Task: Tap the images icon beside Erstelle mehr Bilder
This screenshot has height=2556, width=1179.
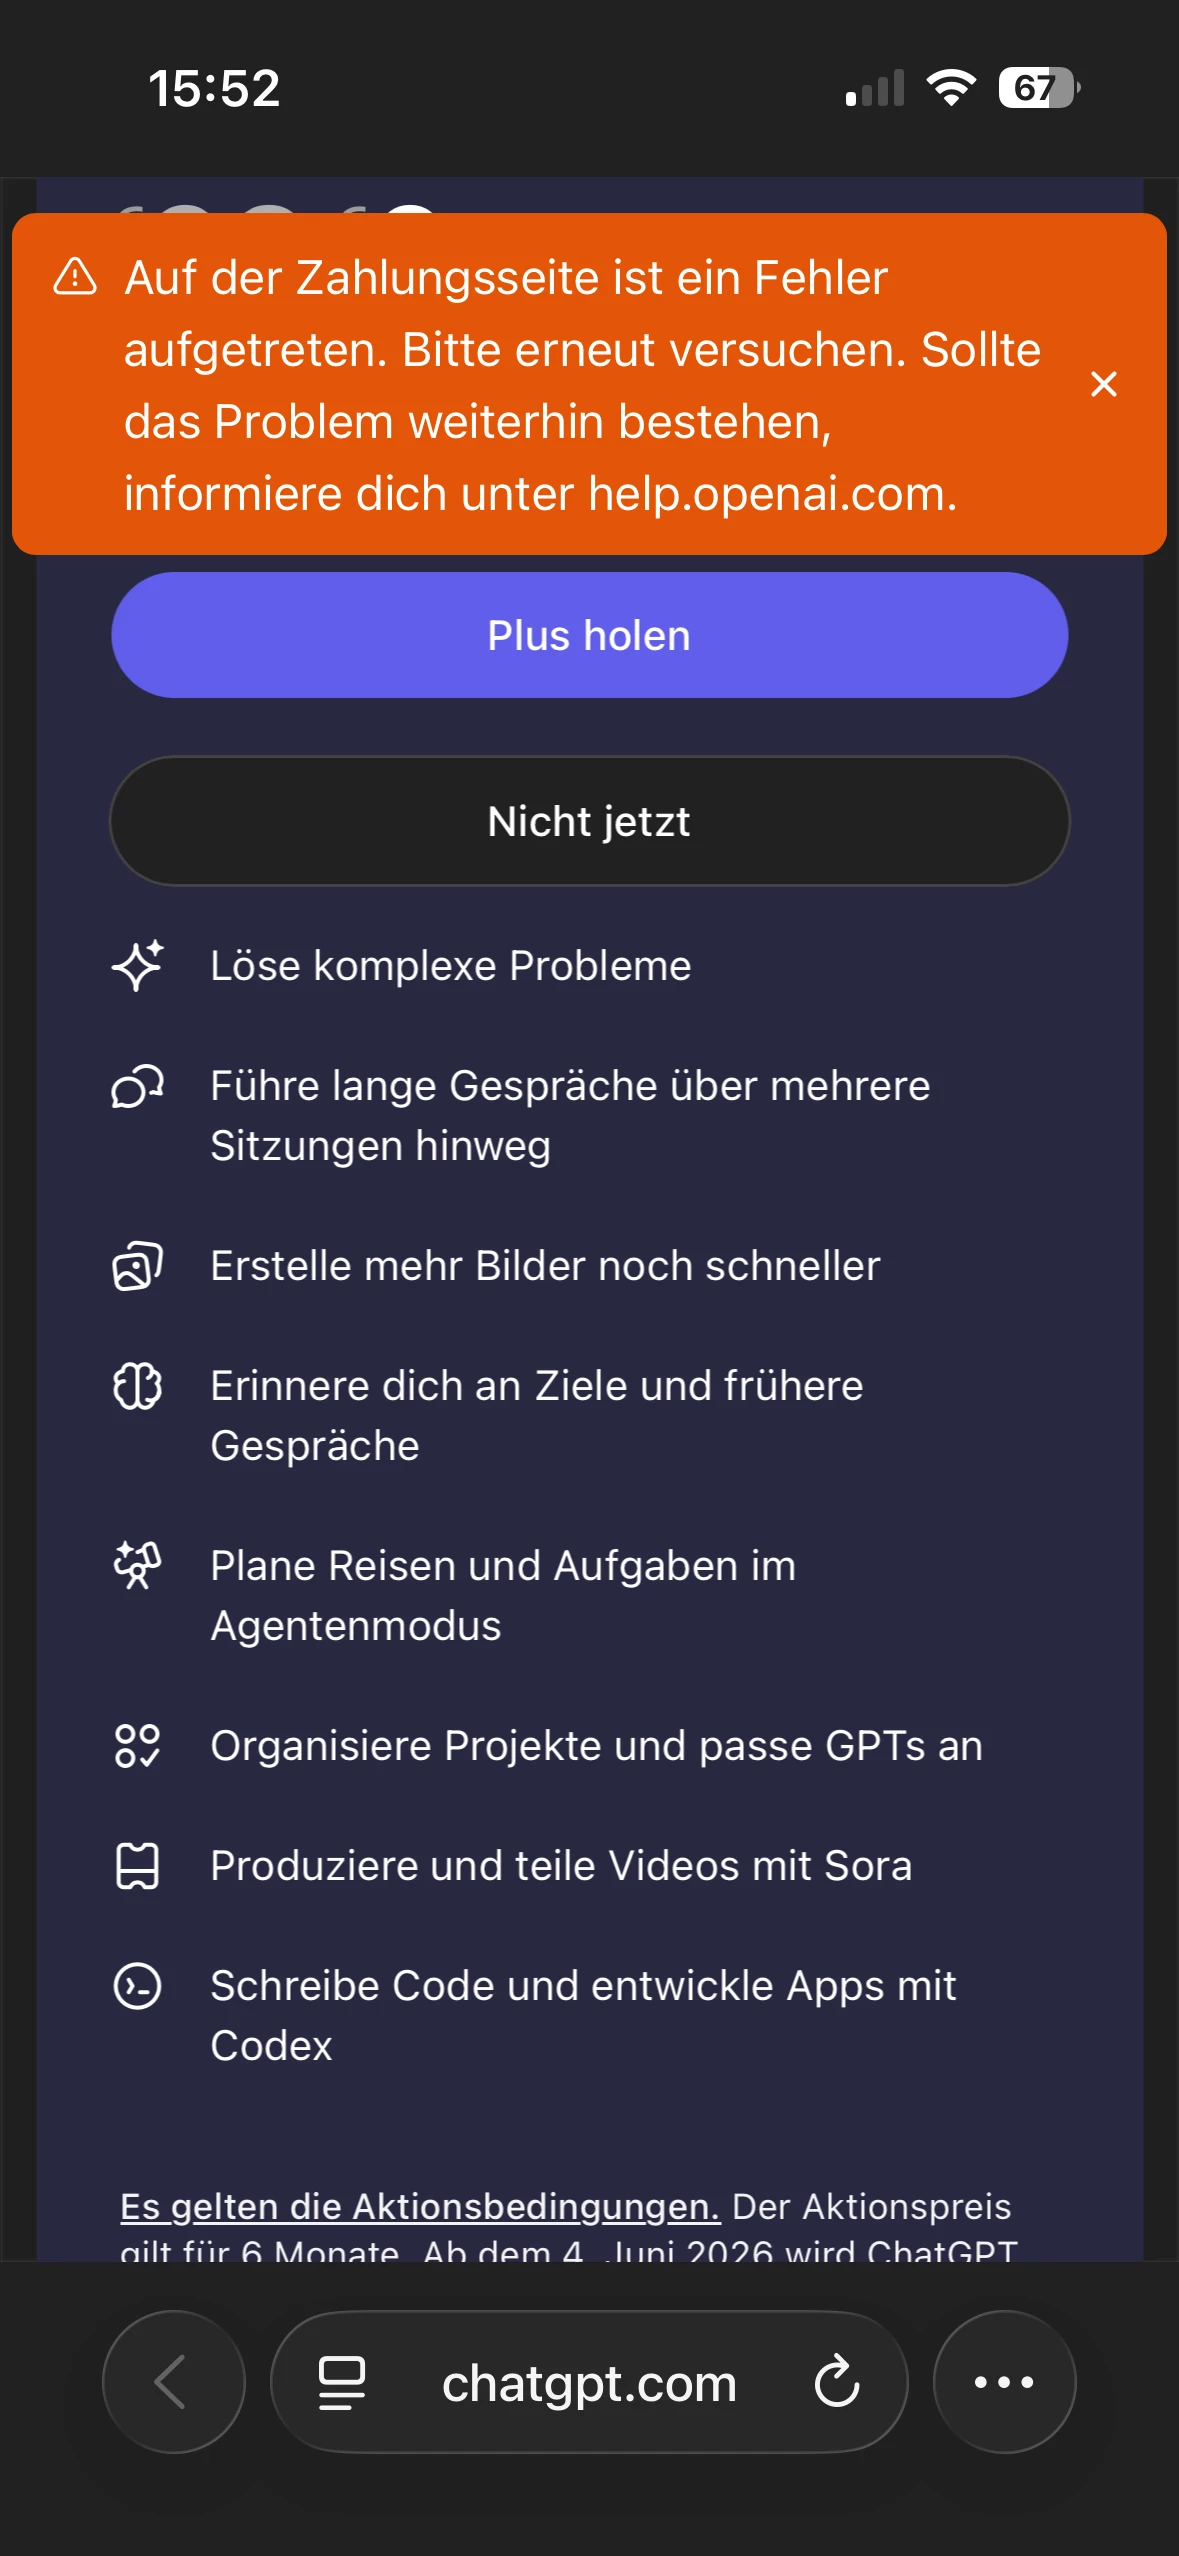Action: 137,1266
